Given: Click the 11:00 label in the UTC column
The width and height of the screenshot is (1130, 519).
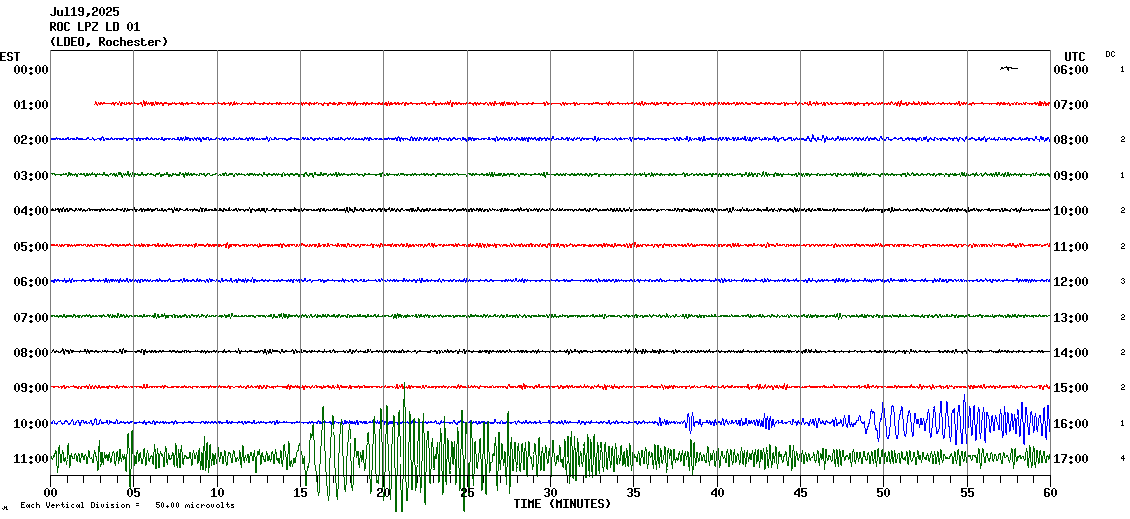Looking at the screenshot, I should (1071, 247).
